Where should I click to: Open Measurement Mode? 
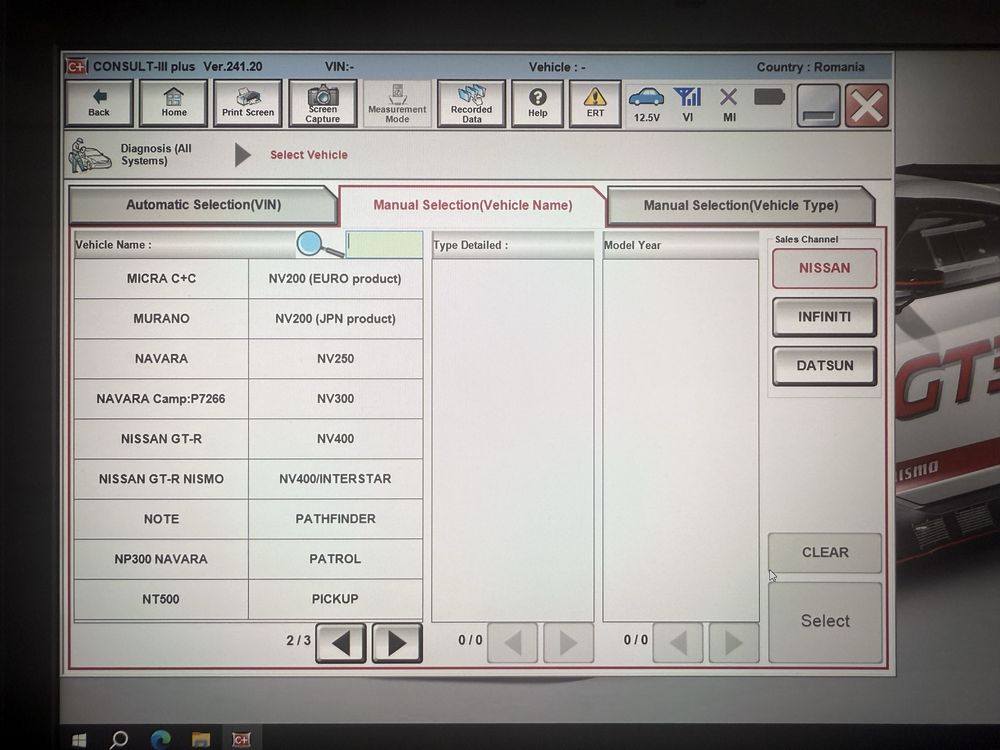click(x=397, y=103)
